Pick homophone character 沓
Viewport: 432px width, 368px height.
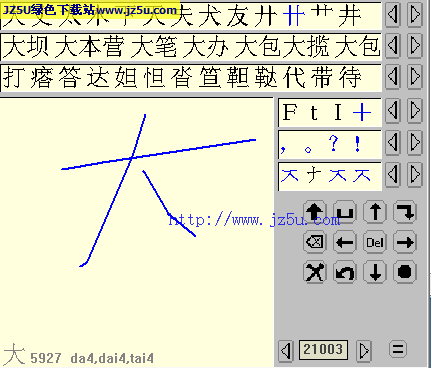tap(182, 77)
